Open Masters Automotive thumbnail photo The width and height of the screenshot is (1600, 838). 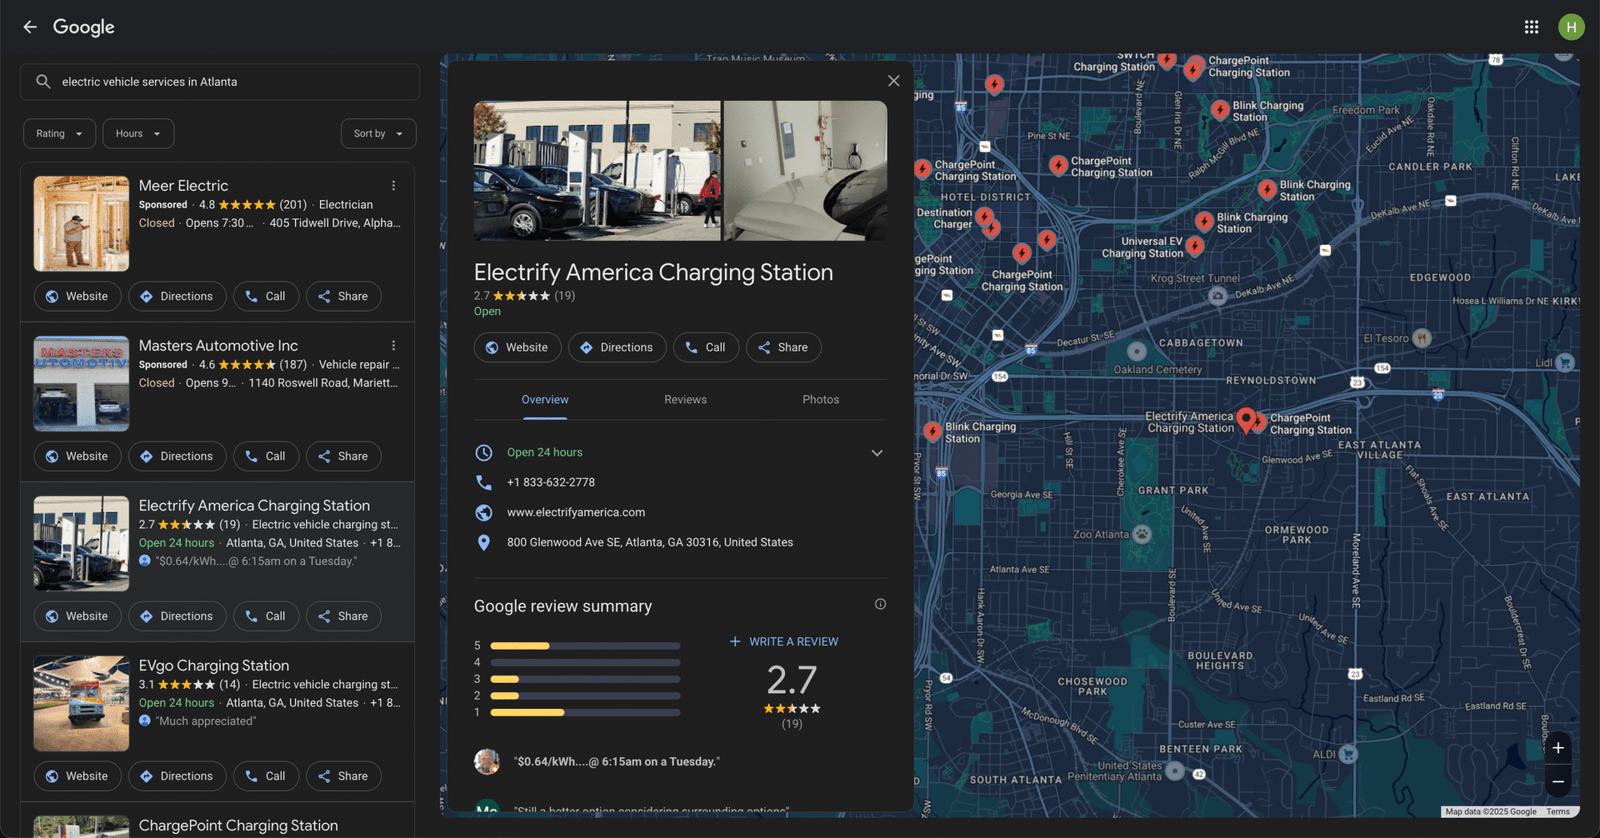click(81, 384)
